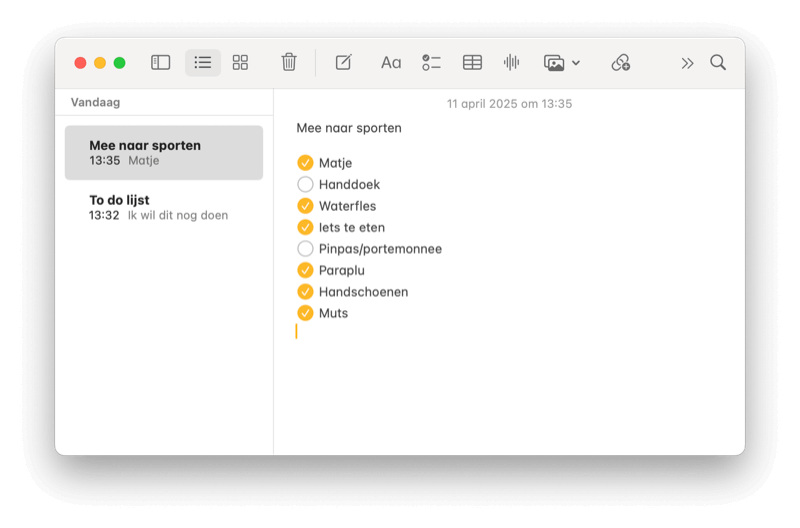The width and height of the screenshot is (800, 528).
Task: Open the media photo insert button
Action: point(554,63)
